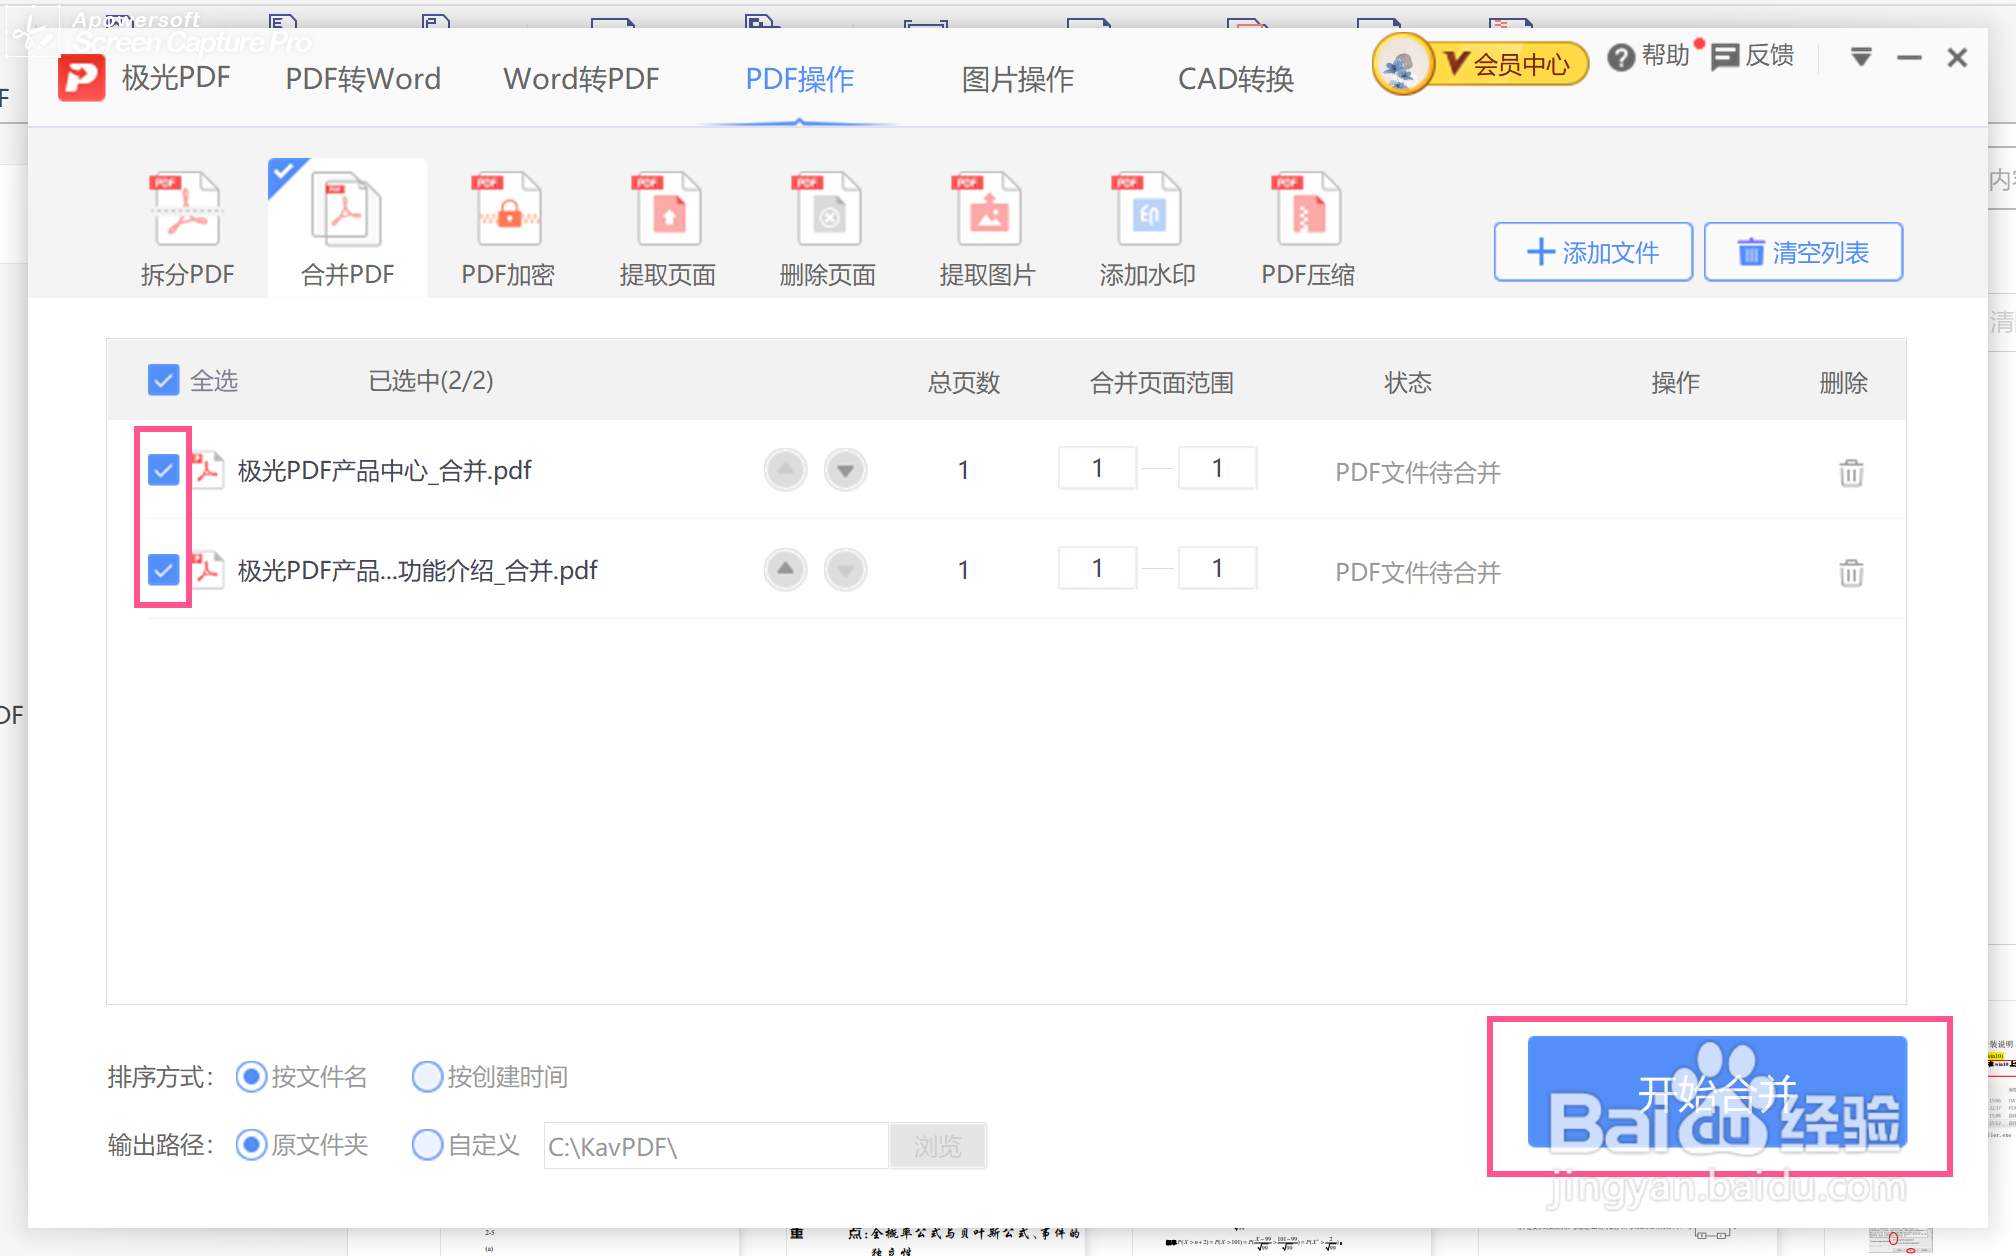
Task: Select the 合并PDF merge tool
Action: pyautogui.click(x=347, y=230)
